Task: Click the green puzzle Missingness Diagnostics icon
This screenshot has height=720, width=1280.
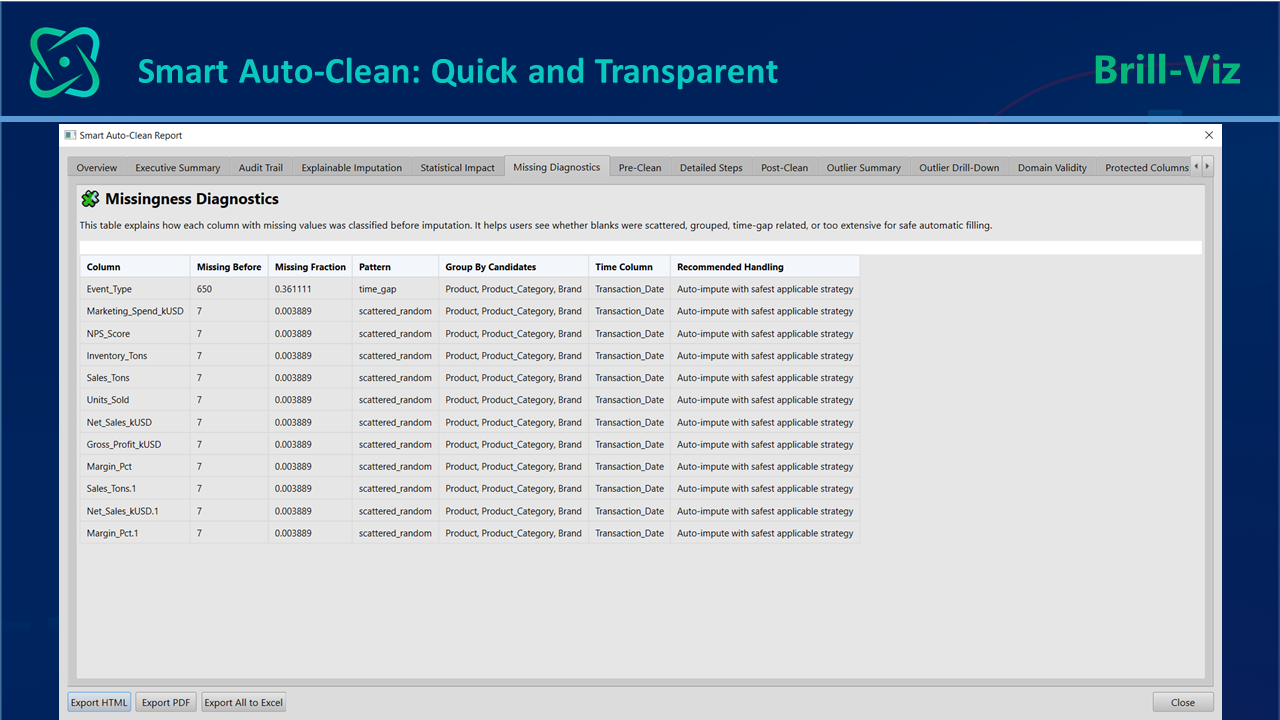Action: point(90,199)
